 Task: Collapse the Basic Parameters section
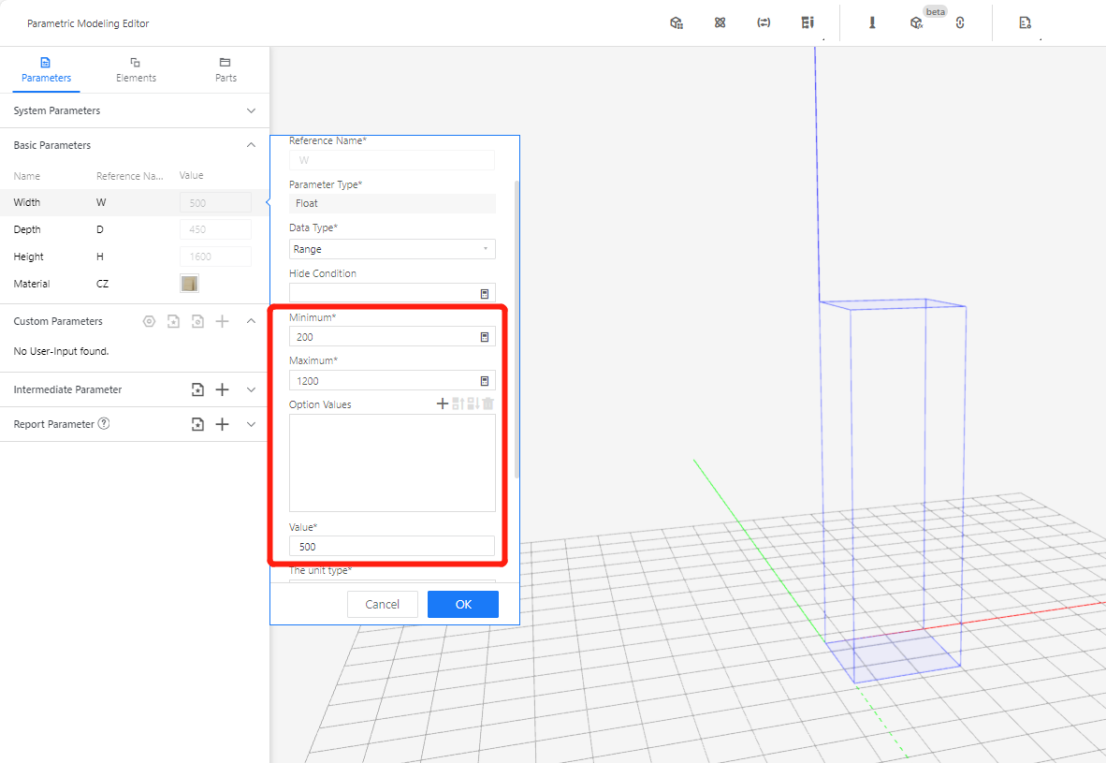point(251,145)
